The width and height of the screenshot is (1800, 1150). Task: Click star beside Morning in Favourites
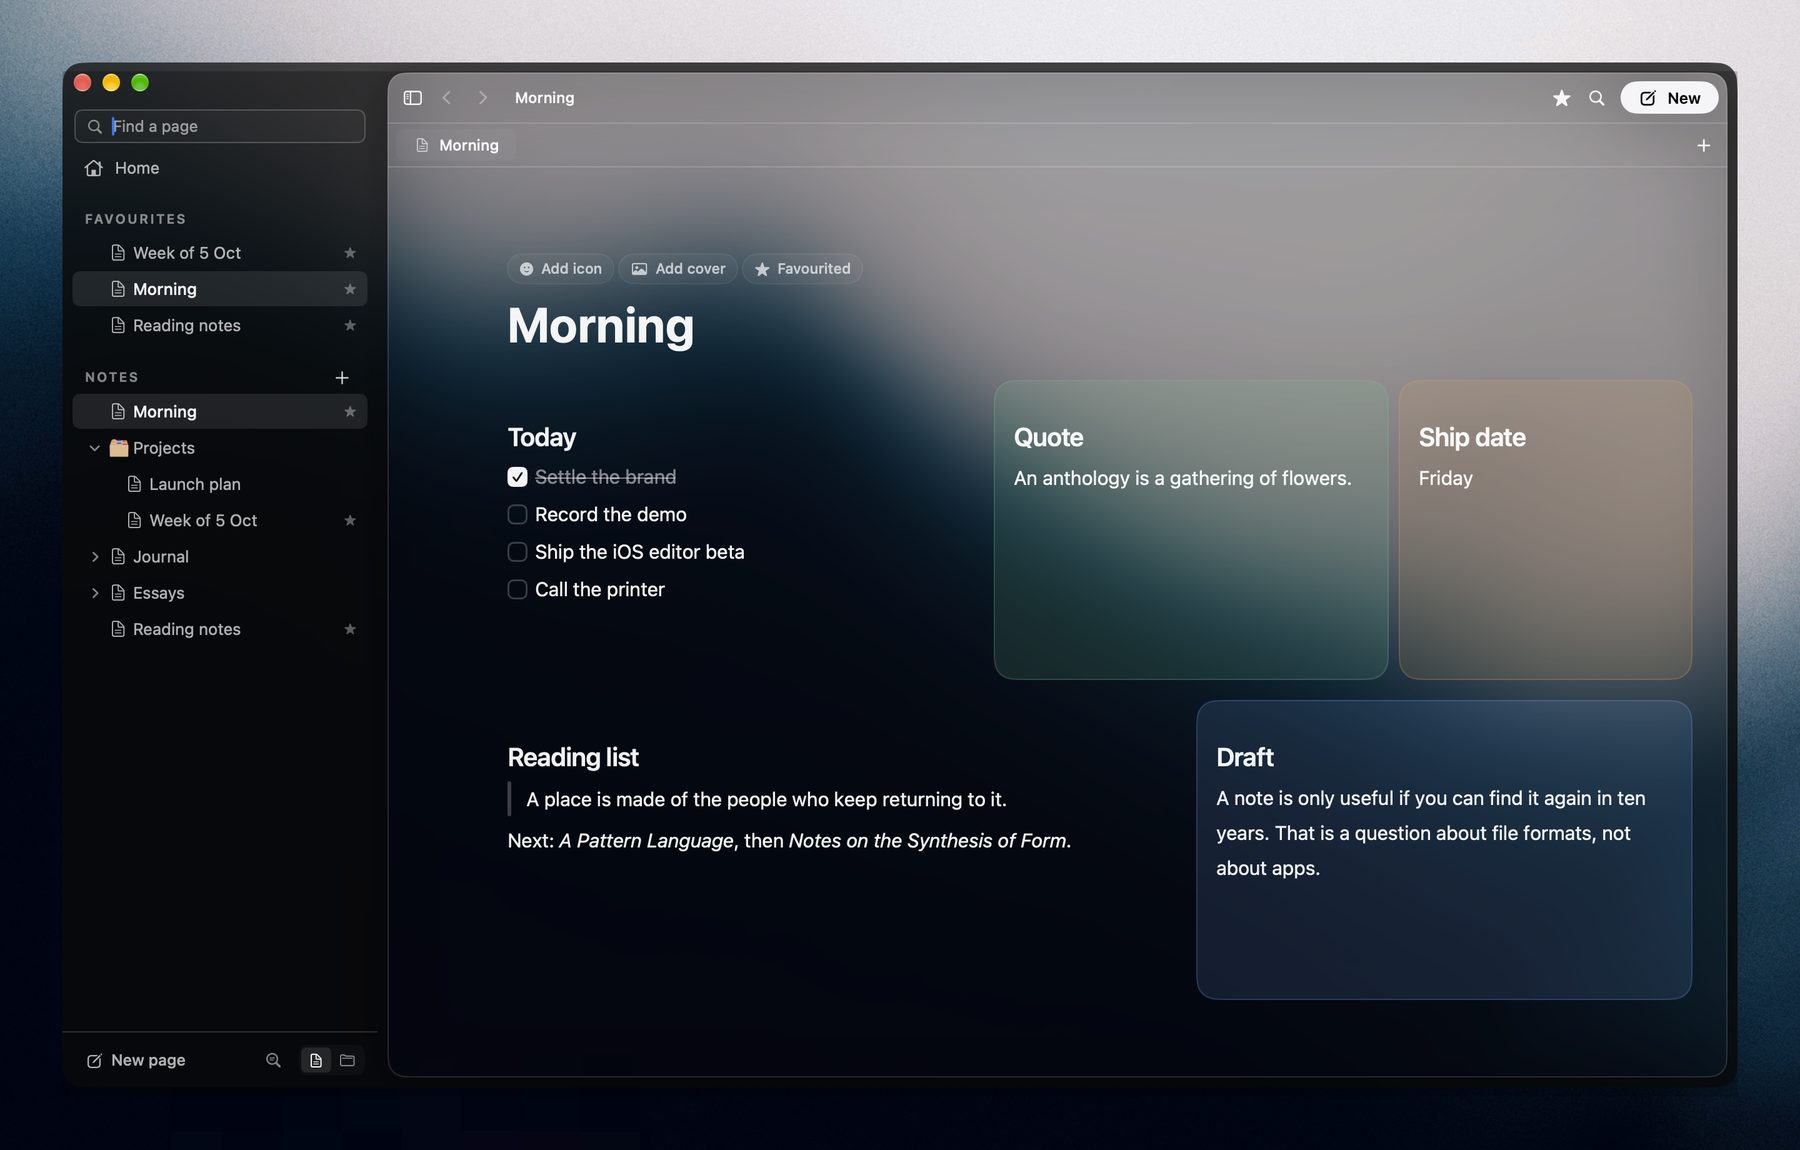coord(350,290)
